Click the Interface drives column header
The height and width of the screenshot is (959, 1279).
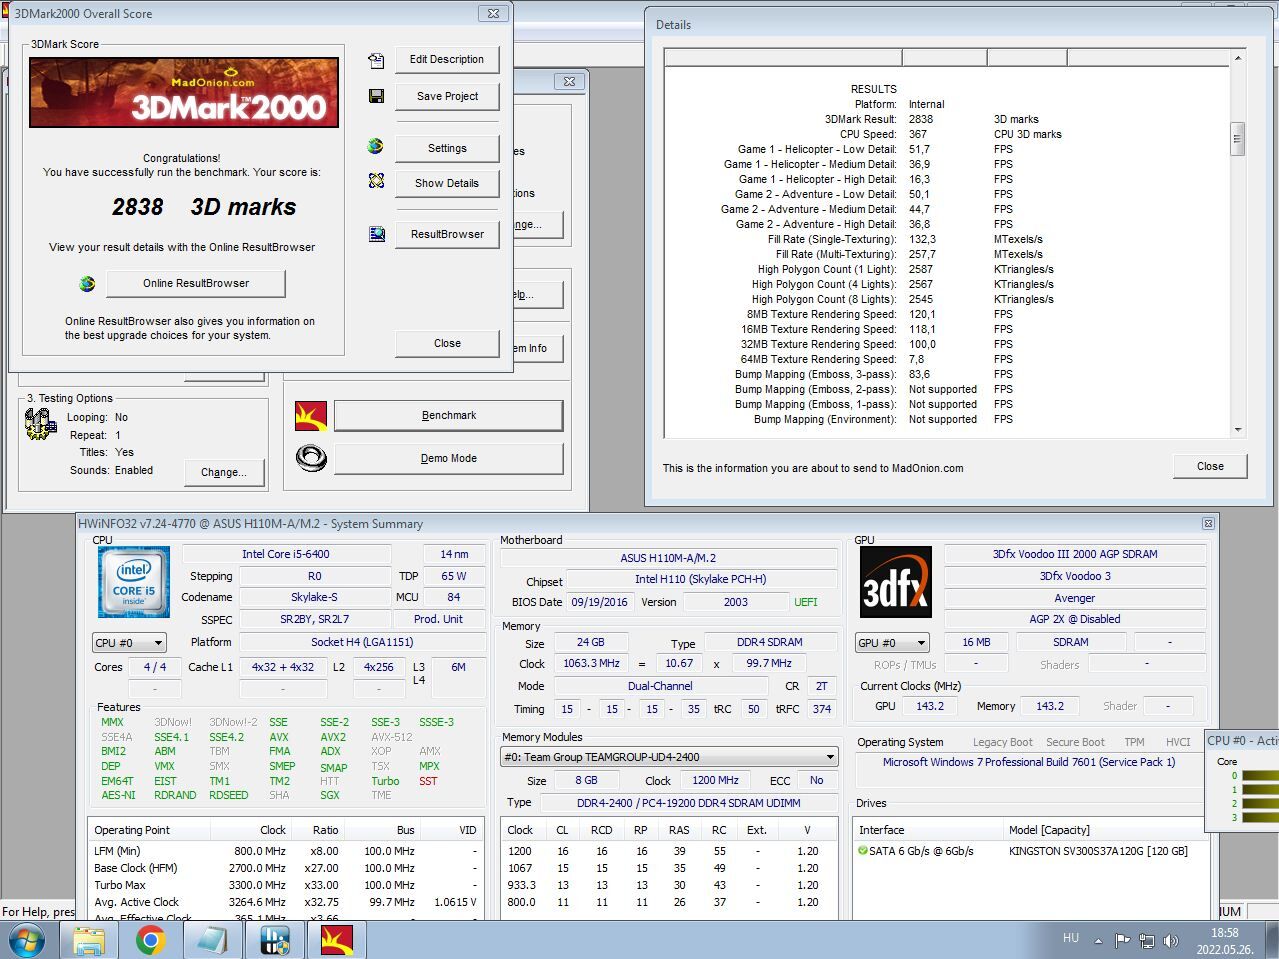pos(928,830)
